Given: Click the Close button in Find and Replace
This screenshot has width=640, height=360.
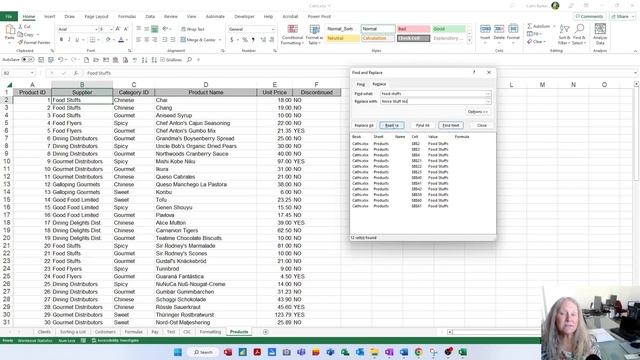Looking at the screenshot, I should coord(482,125).
